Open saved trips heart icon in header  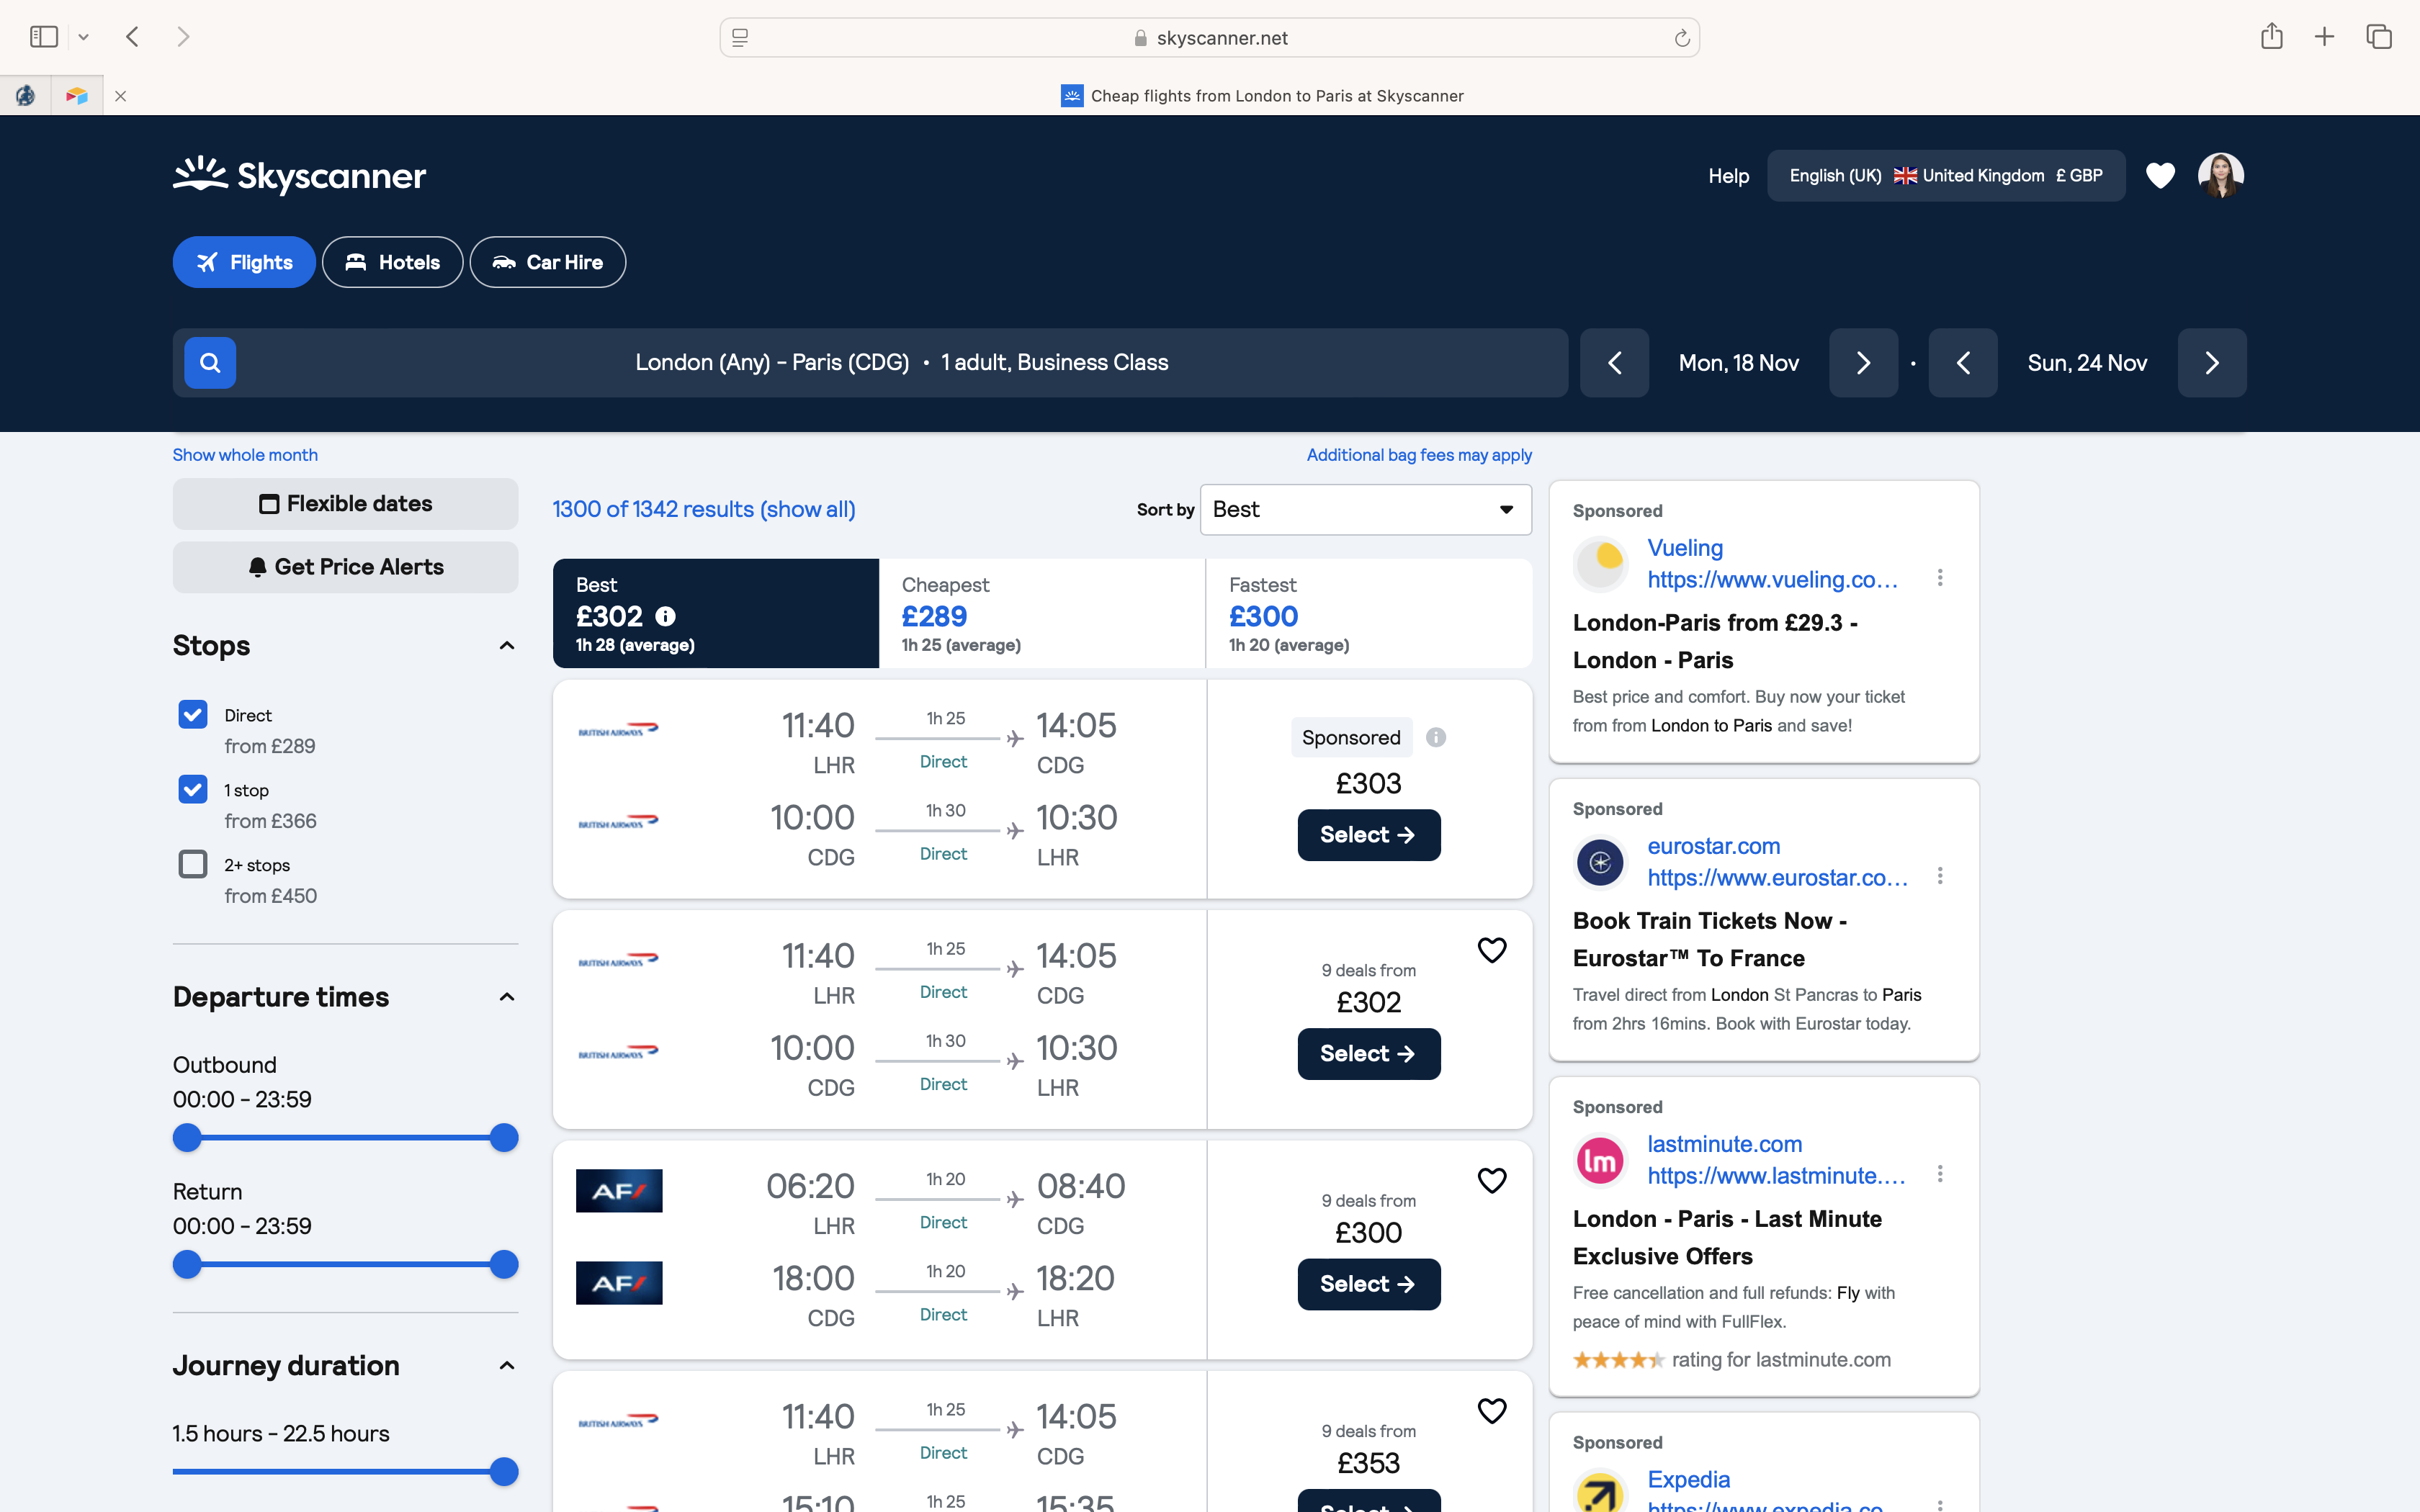point(2160,176)
